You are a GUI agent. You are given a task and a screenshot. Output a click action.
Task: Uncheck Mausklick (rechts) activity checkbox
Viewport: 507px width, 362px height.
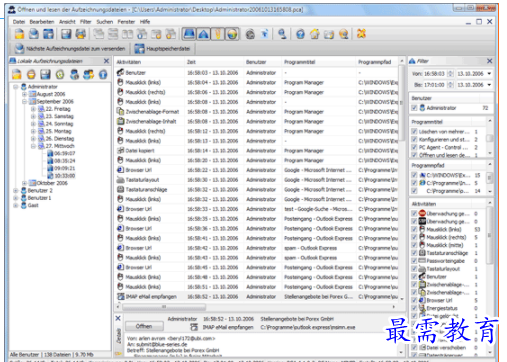tap(414, 237)
